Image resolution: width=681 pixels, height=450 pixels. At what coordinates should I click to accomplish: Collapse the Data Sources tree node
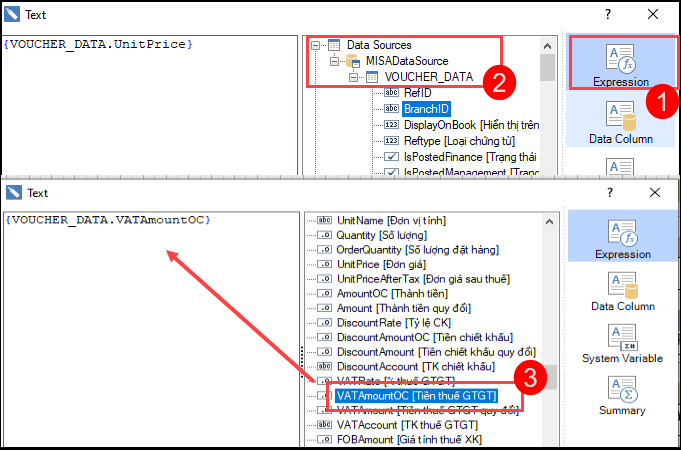click(316, 45)
